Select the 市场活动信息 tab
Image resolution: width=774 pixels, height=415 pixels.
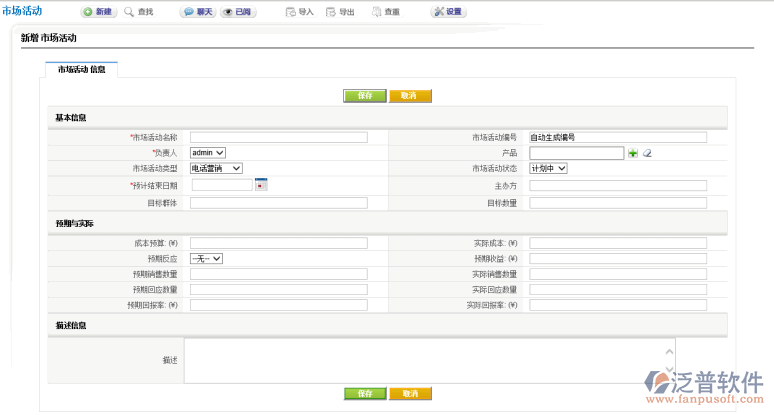(x=81, y=70)
